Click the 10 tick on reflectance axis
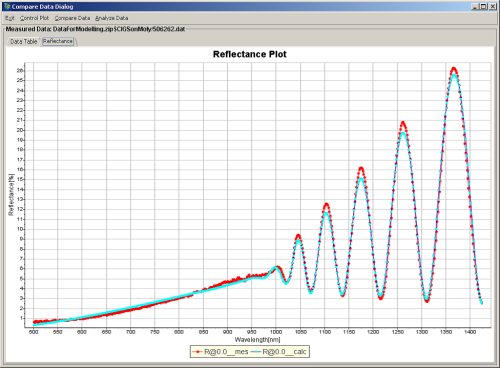This screenshot has height=368, width=500. point(20,229)
